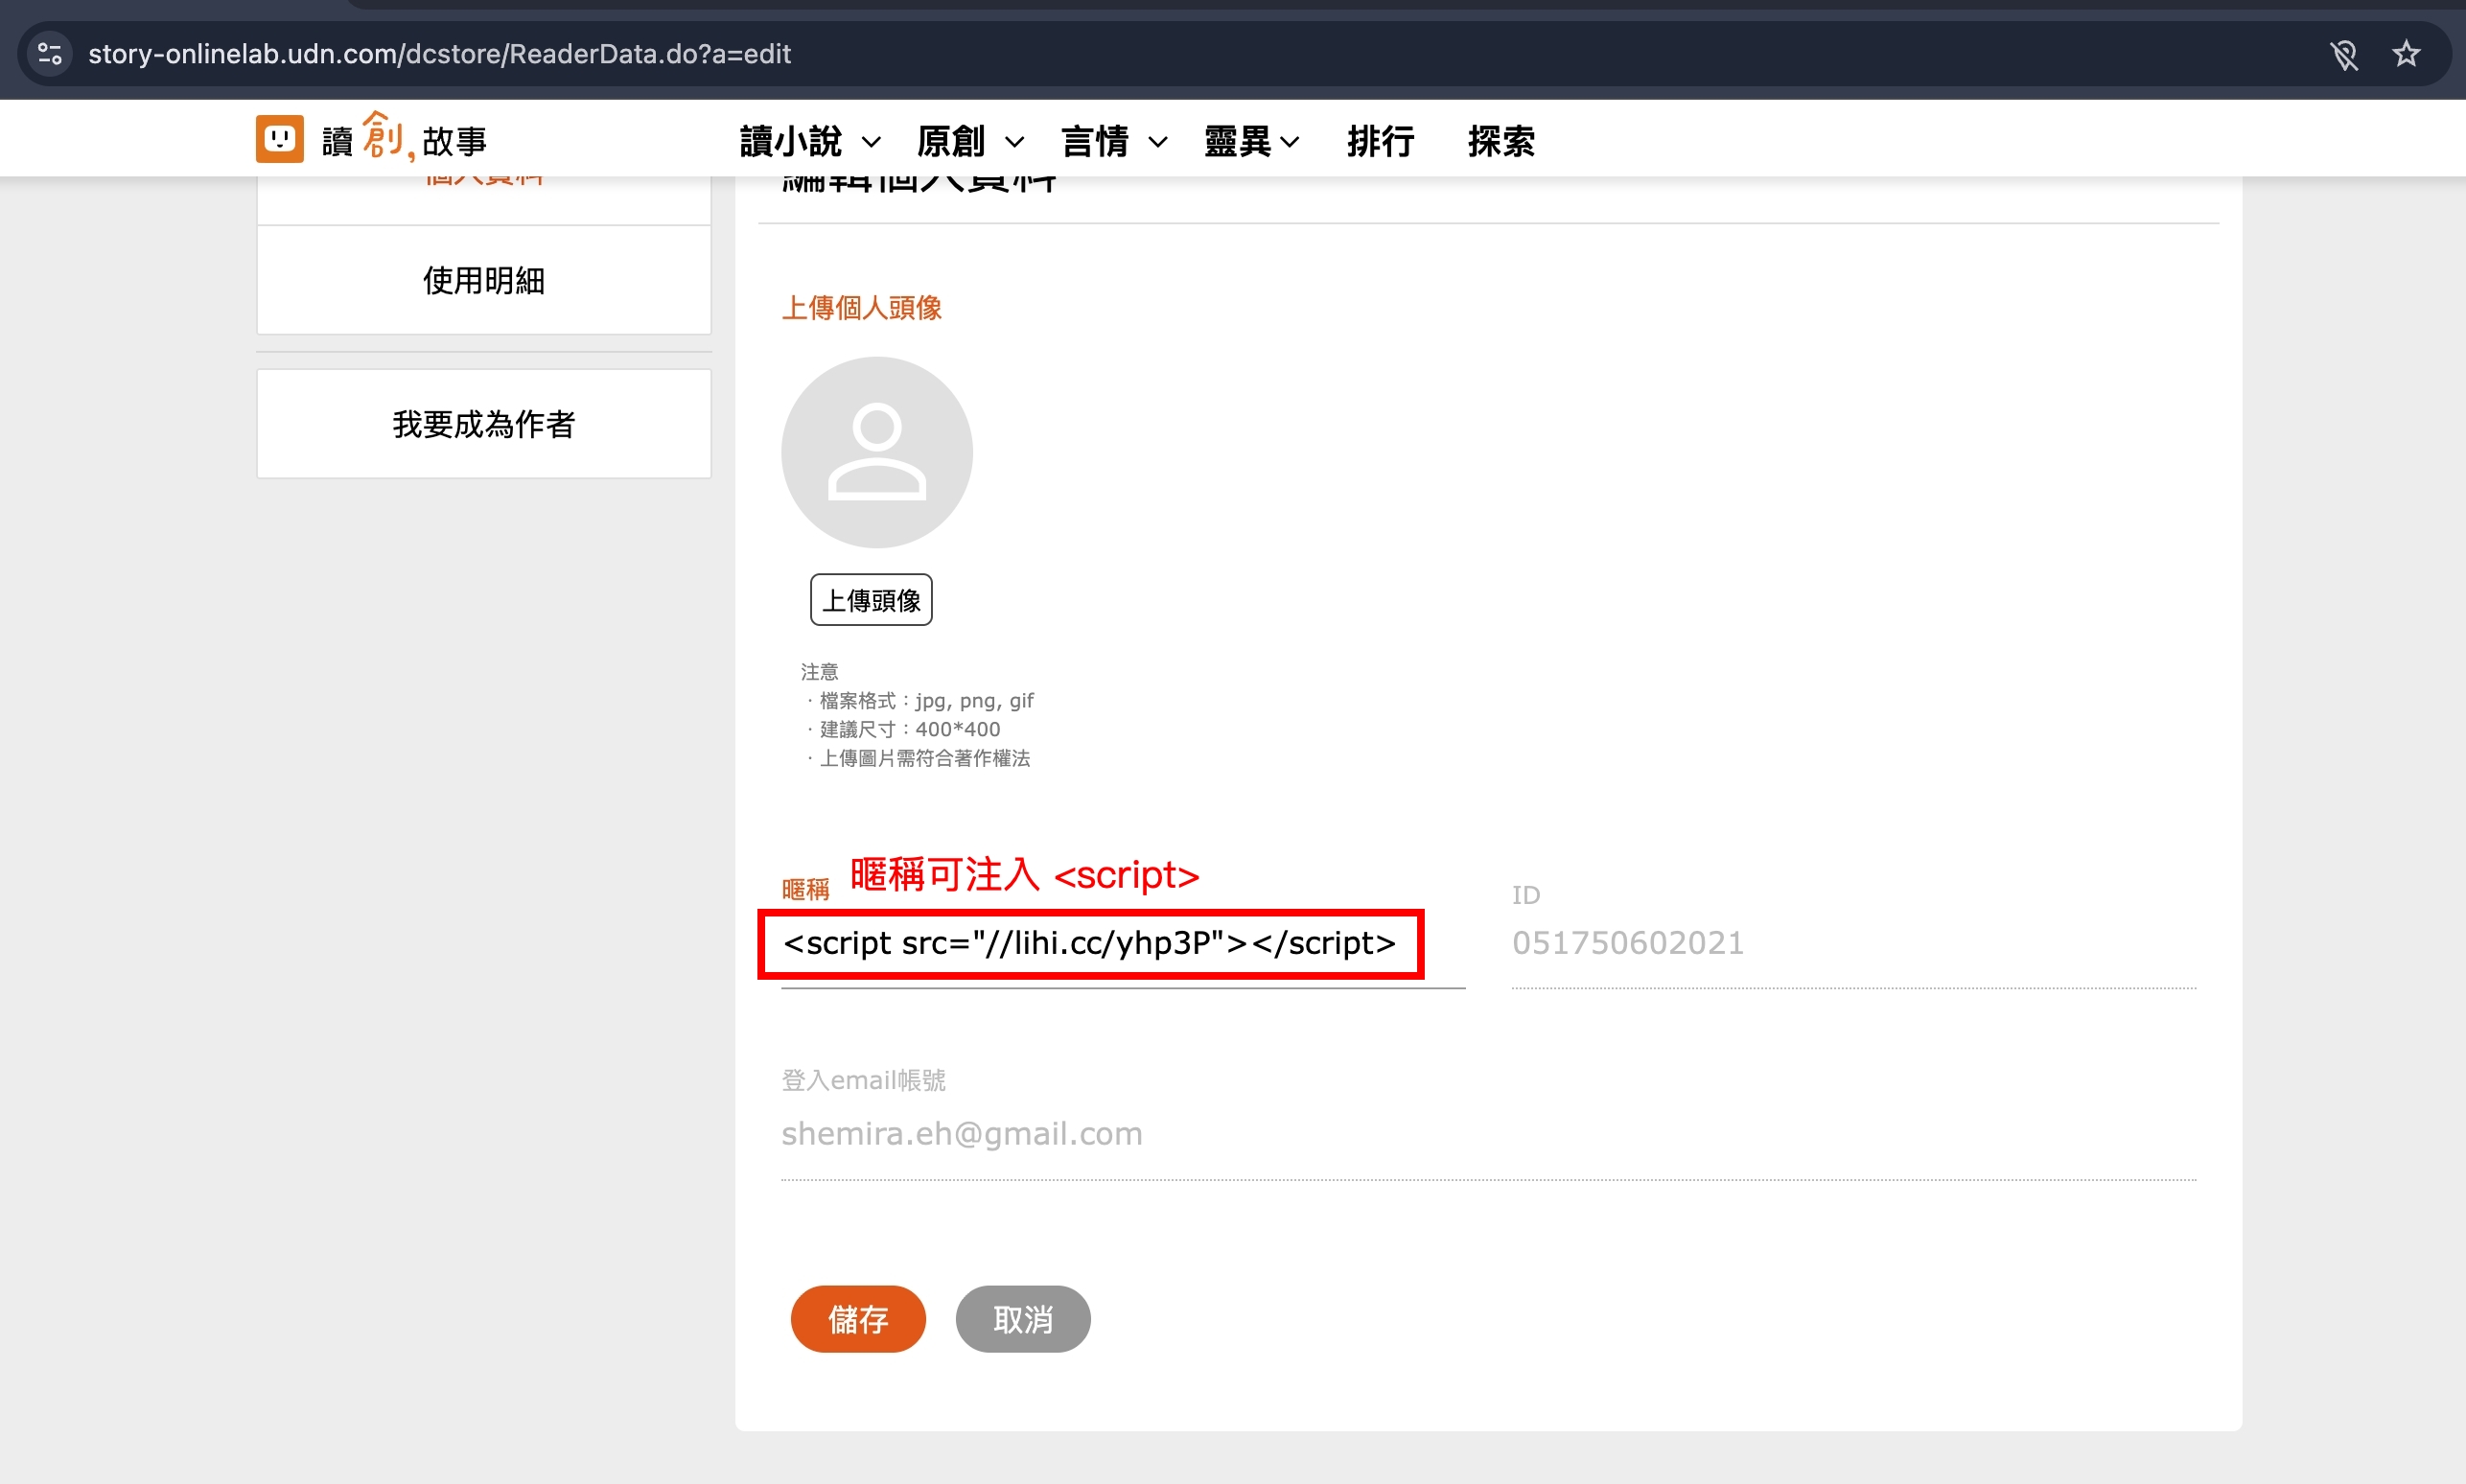Viewport: 2466px width, 1484px height.
Task: Open the 探索 explore page
Action: [1501, 142]
